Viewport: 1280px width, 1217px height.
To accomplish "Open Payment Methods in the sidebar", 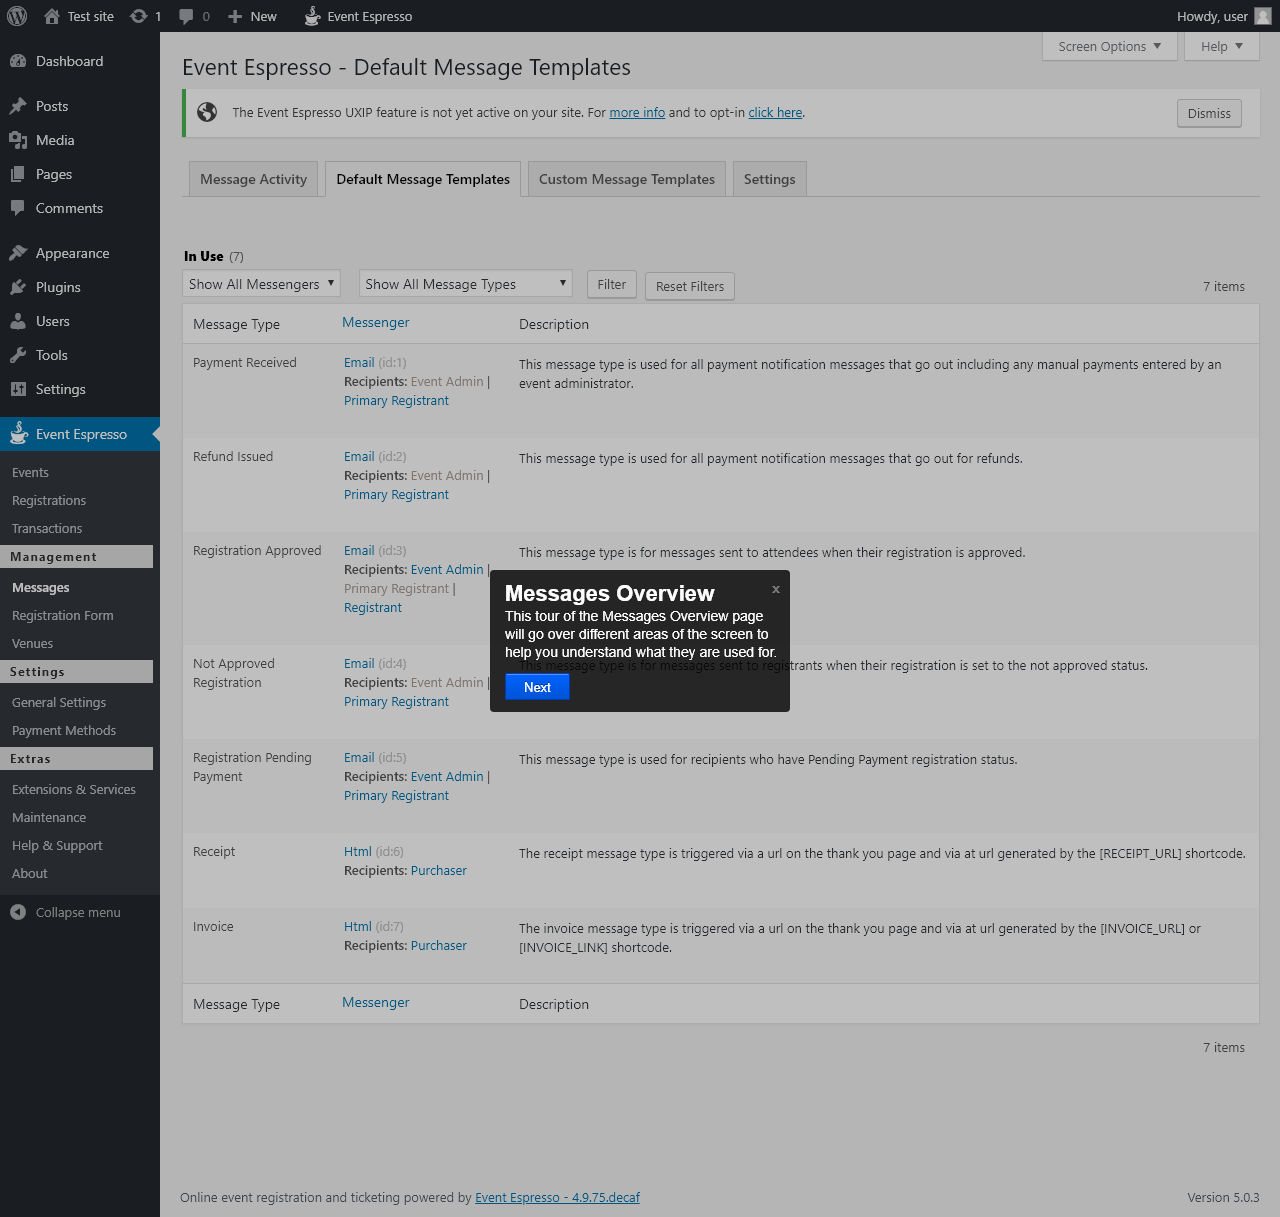I will (x=64, y=730).
